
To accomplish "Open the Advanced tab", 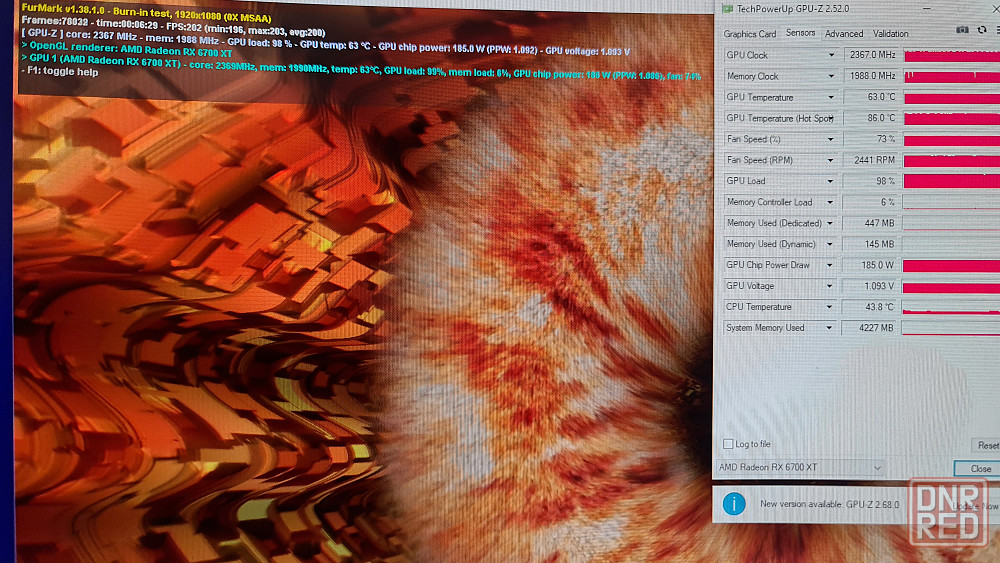I will pos(844,33).
